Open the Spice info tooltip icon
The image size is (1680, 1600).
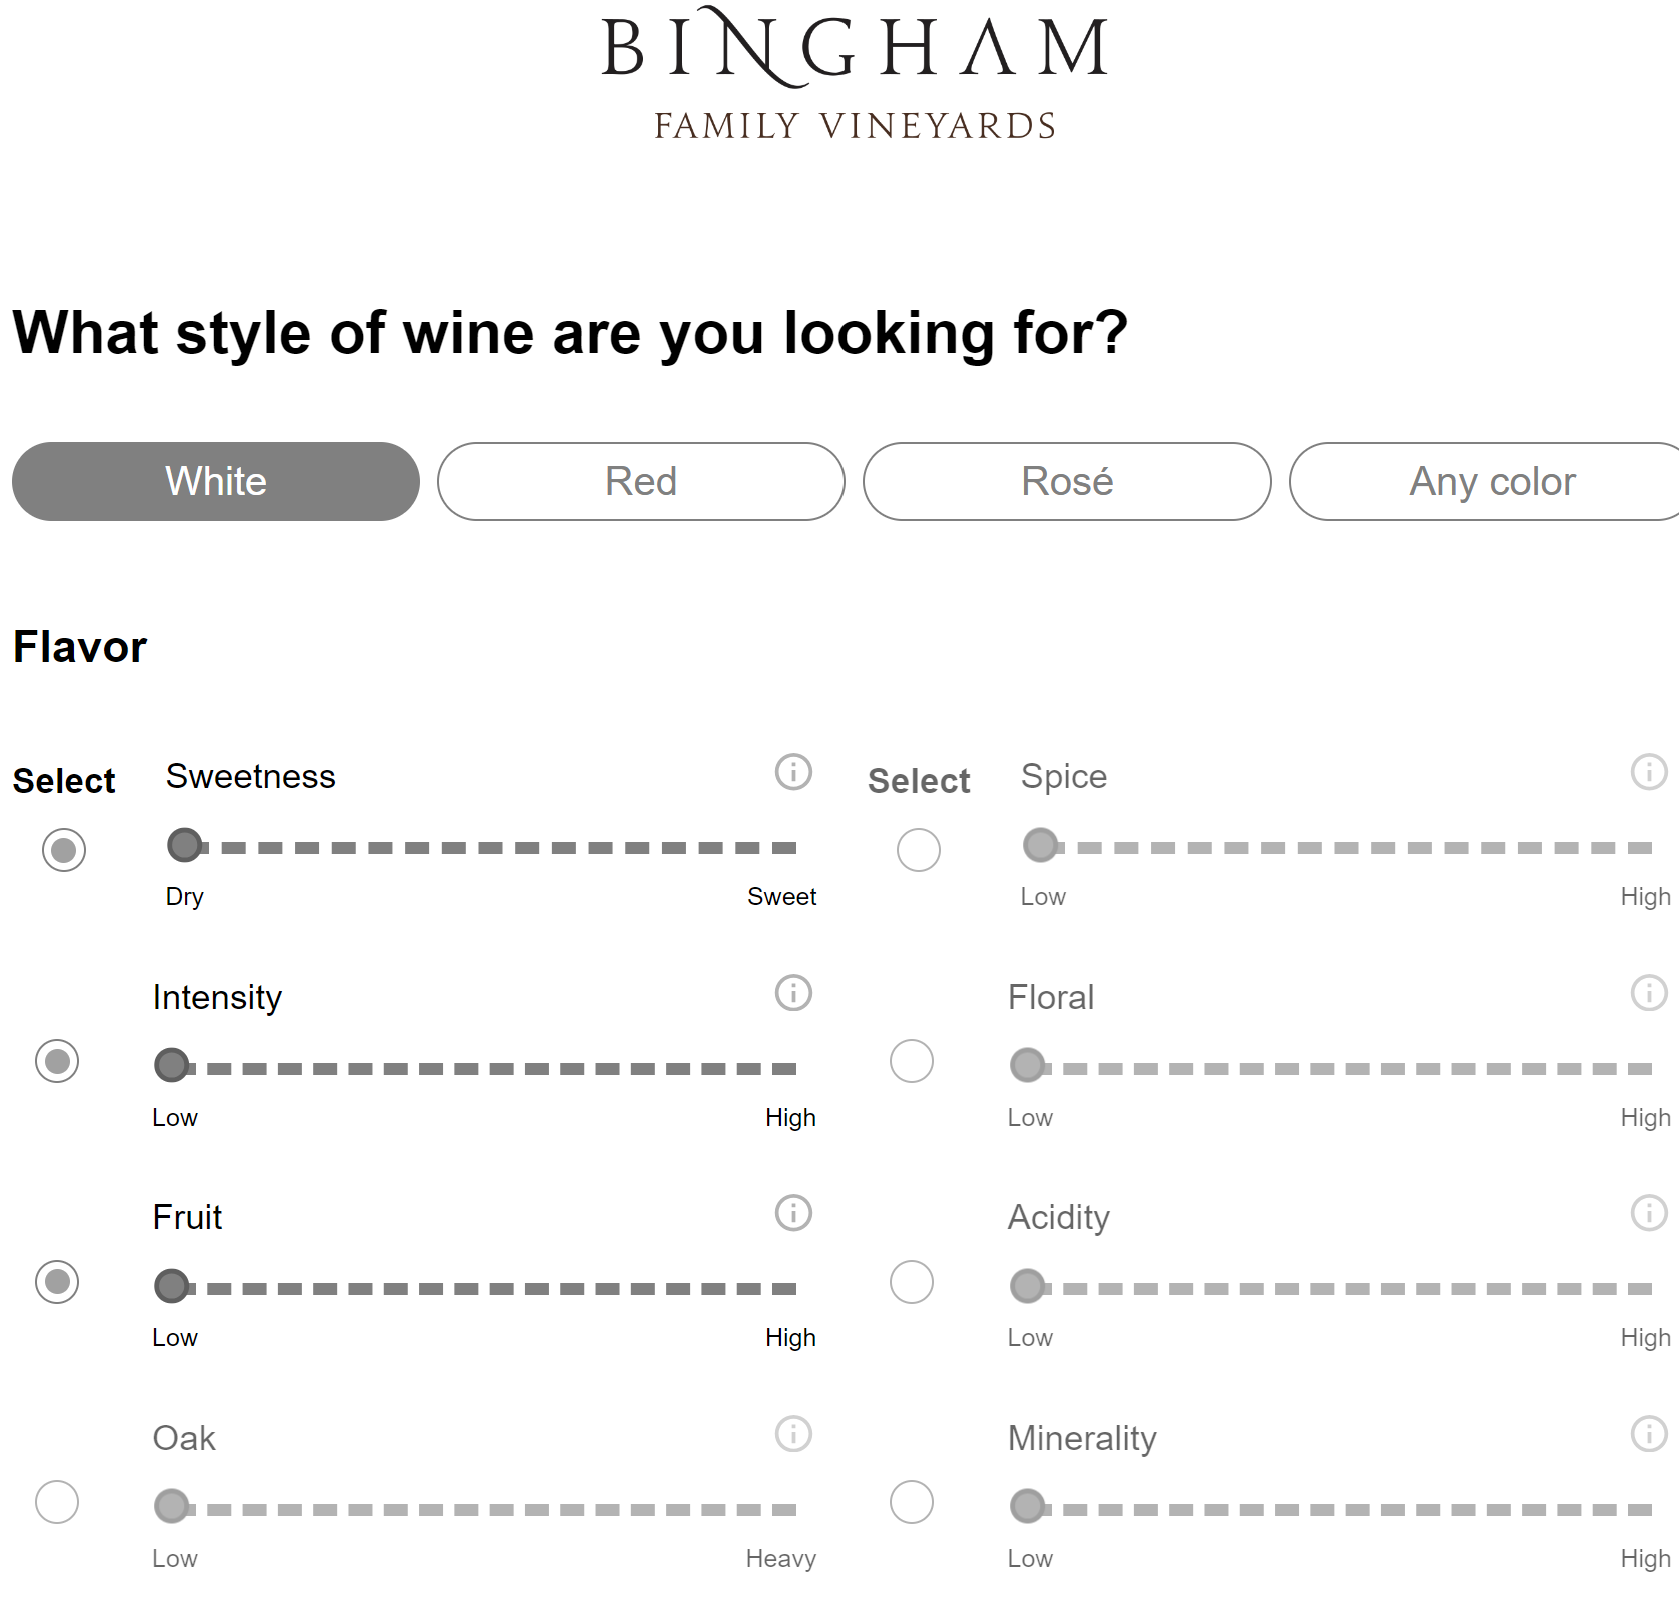pos(1648,772)
